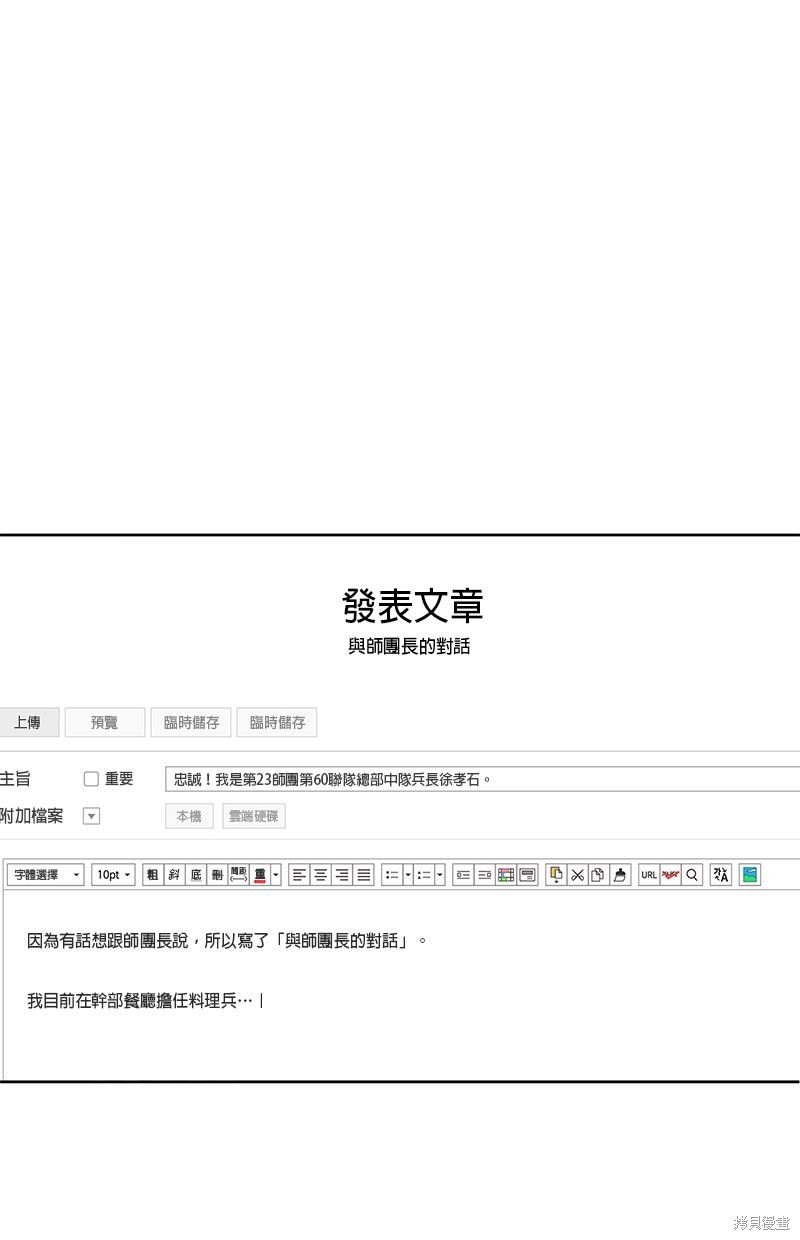The image size is (800, 1240).
Task: Insert an image with picture icon
Action: pos(750,875)
